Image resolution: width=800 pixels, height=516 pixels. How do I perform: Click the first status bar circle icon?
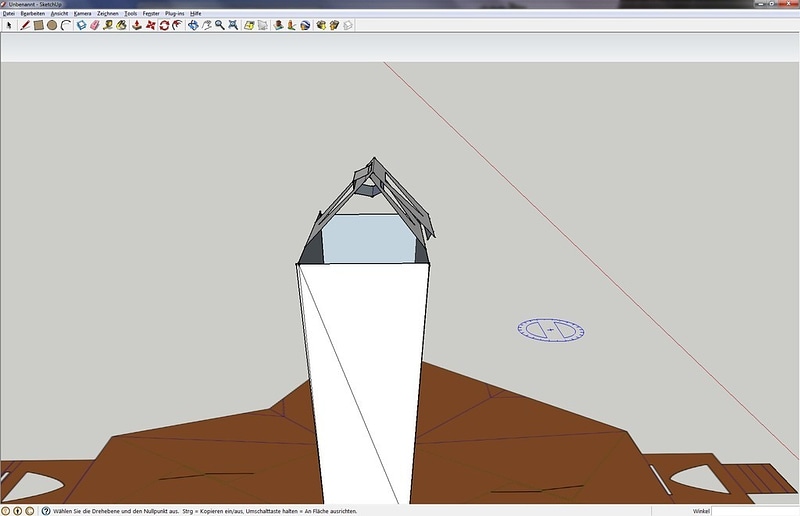(6, 510)
